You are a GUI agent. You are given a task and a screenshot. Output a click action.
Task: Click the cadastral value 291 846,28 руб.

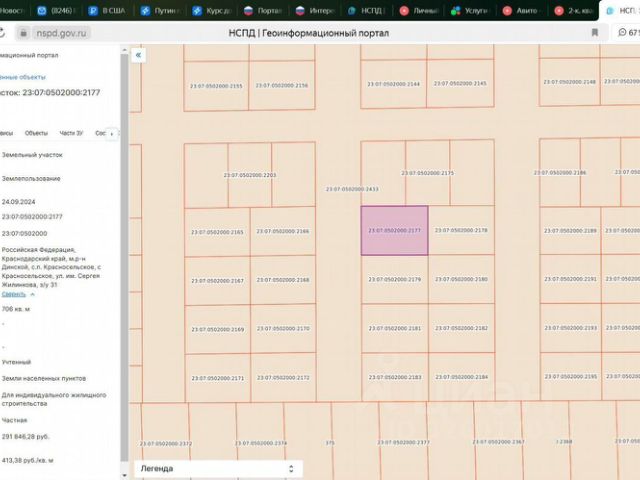pyautogui.click(x=25, y=437)
